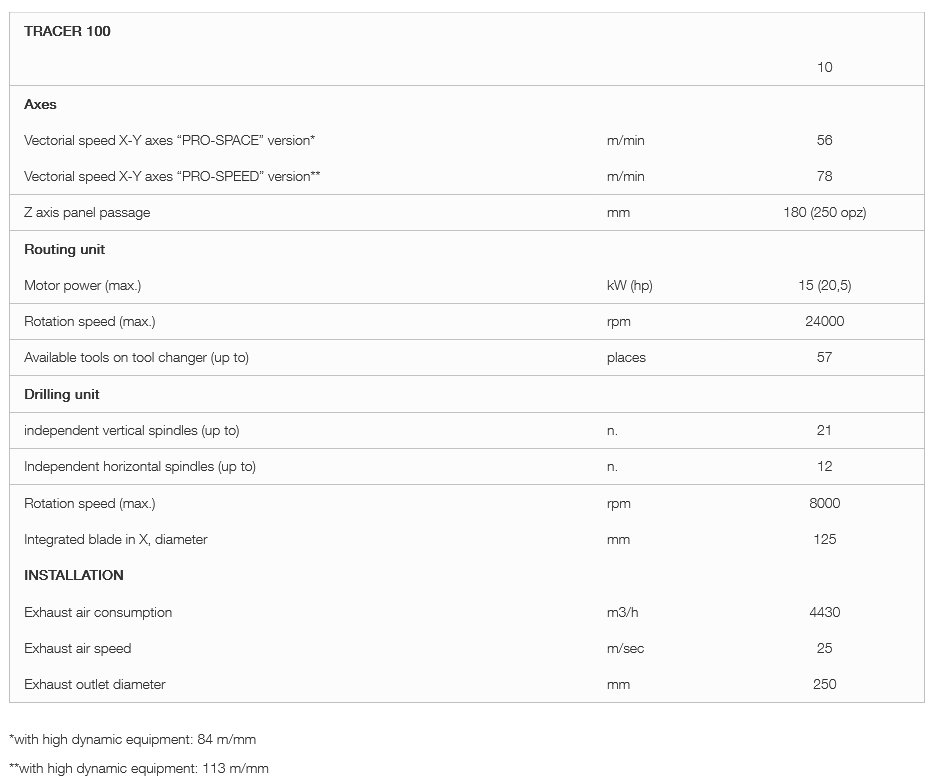This screenshot has width=941, height=783.
Task: Click the PRO-SPACE vectorial speed row label
Action: pos(169,140)
